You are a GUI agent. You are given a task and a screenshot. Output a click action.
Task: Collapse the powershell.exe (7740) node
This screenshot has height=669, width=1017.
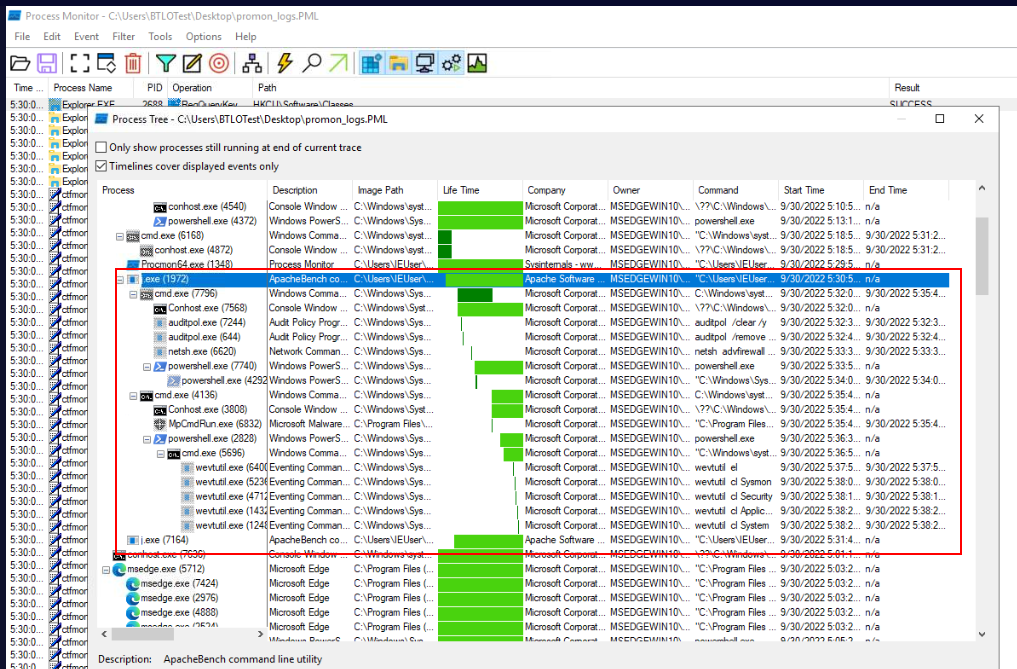click(x=147, y=367)
